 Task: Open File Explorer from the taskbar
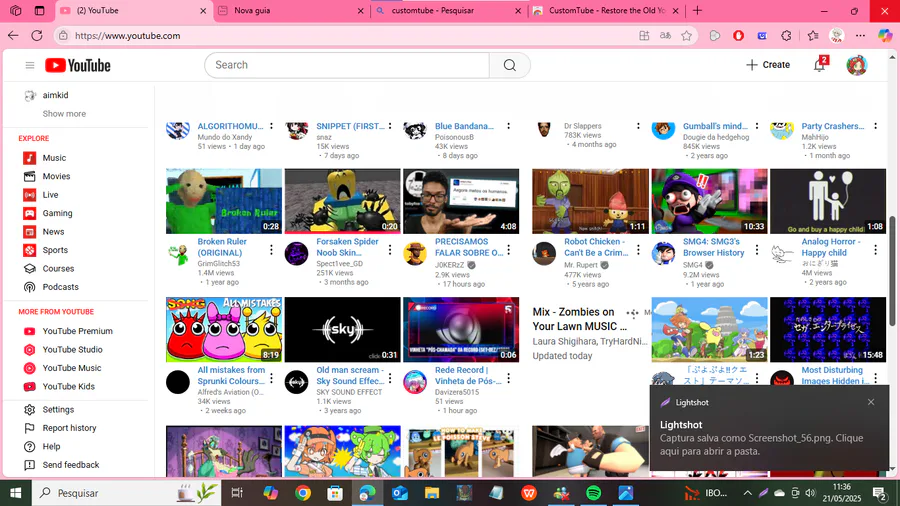[432, 493]
